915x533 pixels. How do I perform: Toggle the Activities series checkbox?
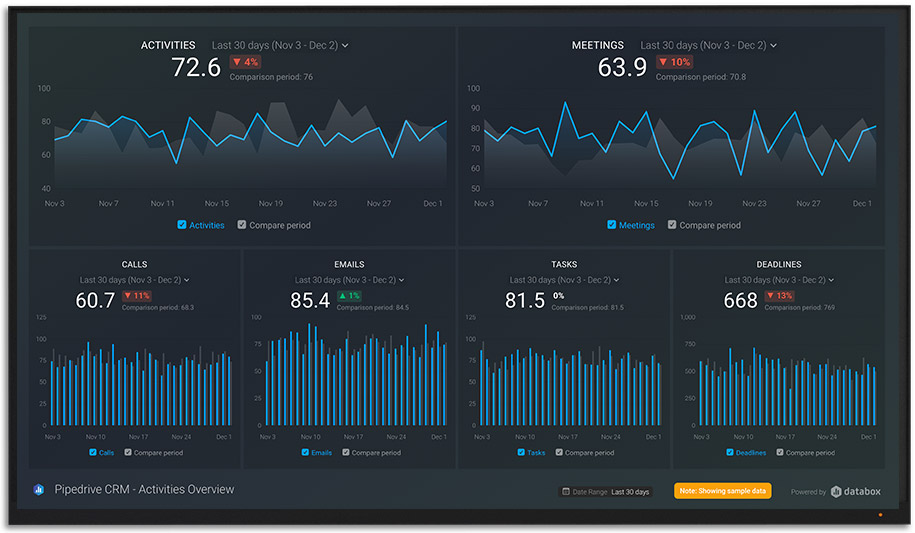click(x=181, y=225)
